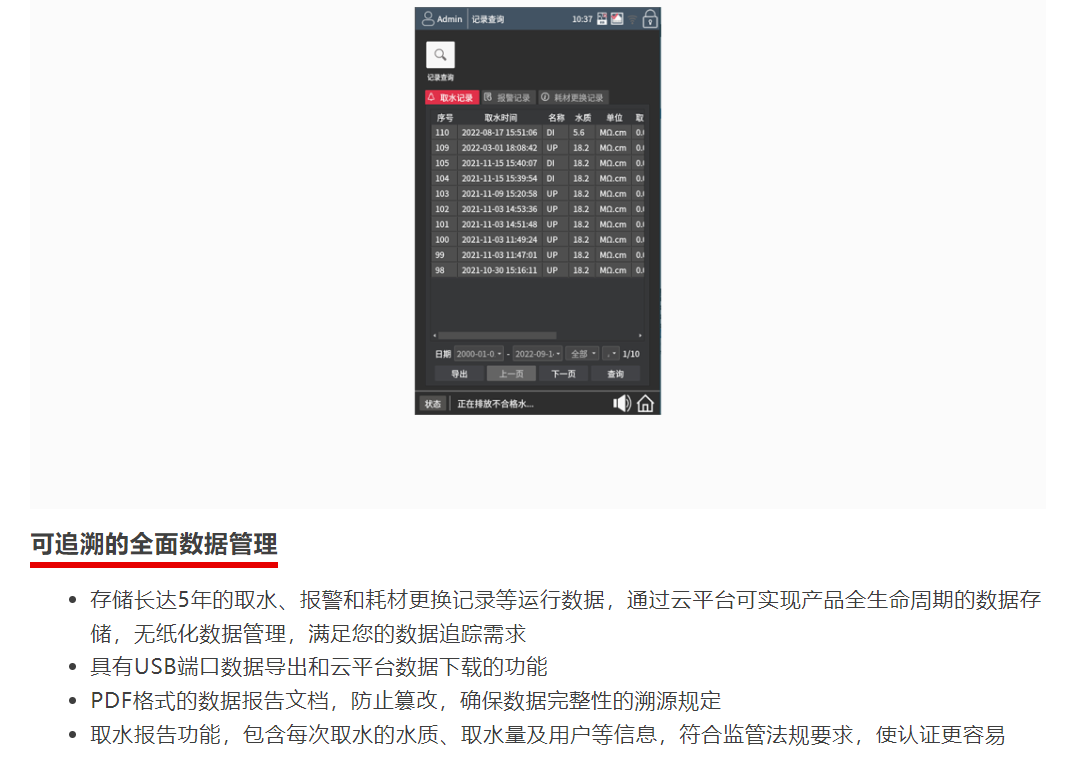Viewport: 1092px width, 760px height.
Task: Click the storage disk icon beside the clock
Action: click(x=602, y=19)
